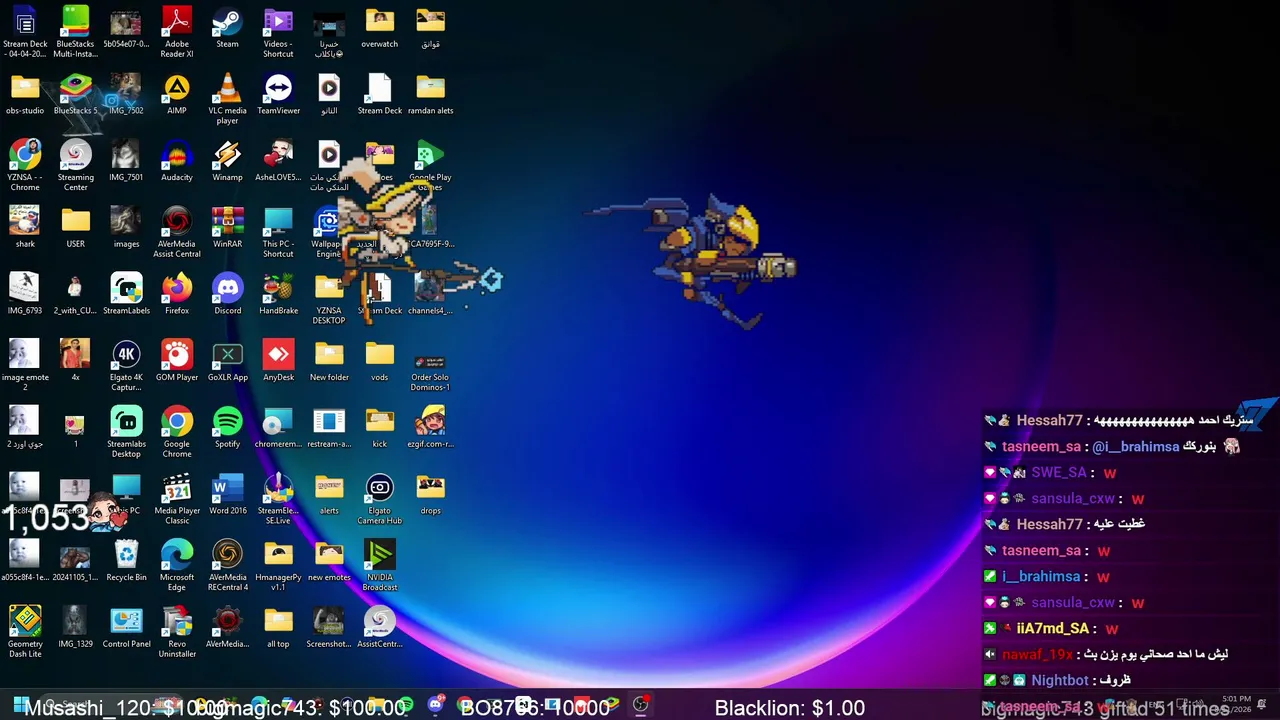1280x720 pixels.
Task: Select the new emotes folder
Action: click(x=328, y=561)
